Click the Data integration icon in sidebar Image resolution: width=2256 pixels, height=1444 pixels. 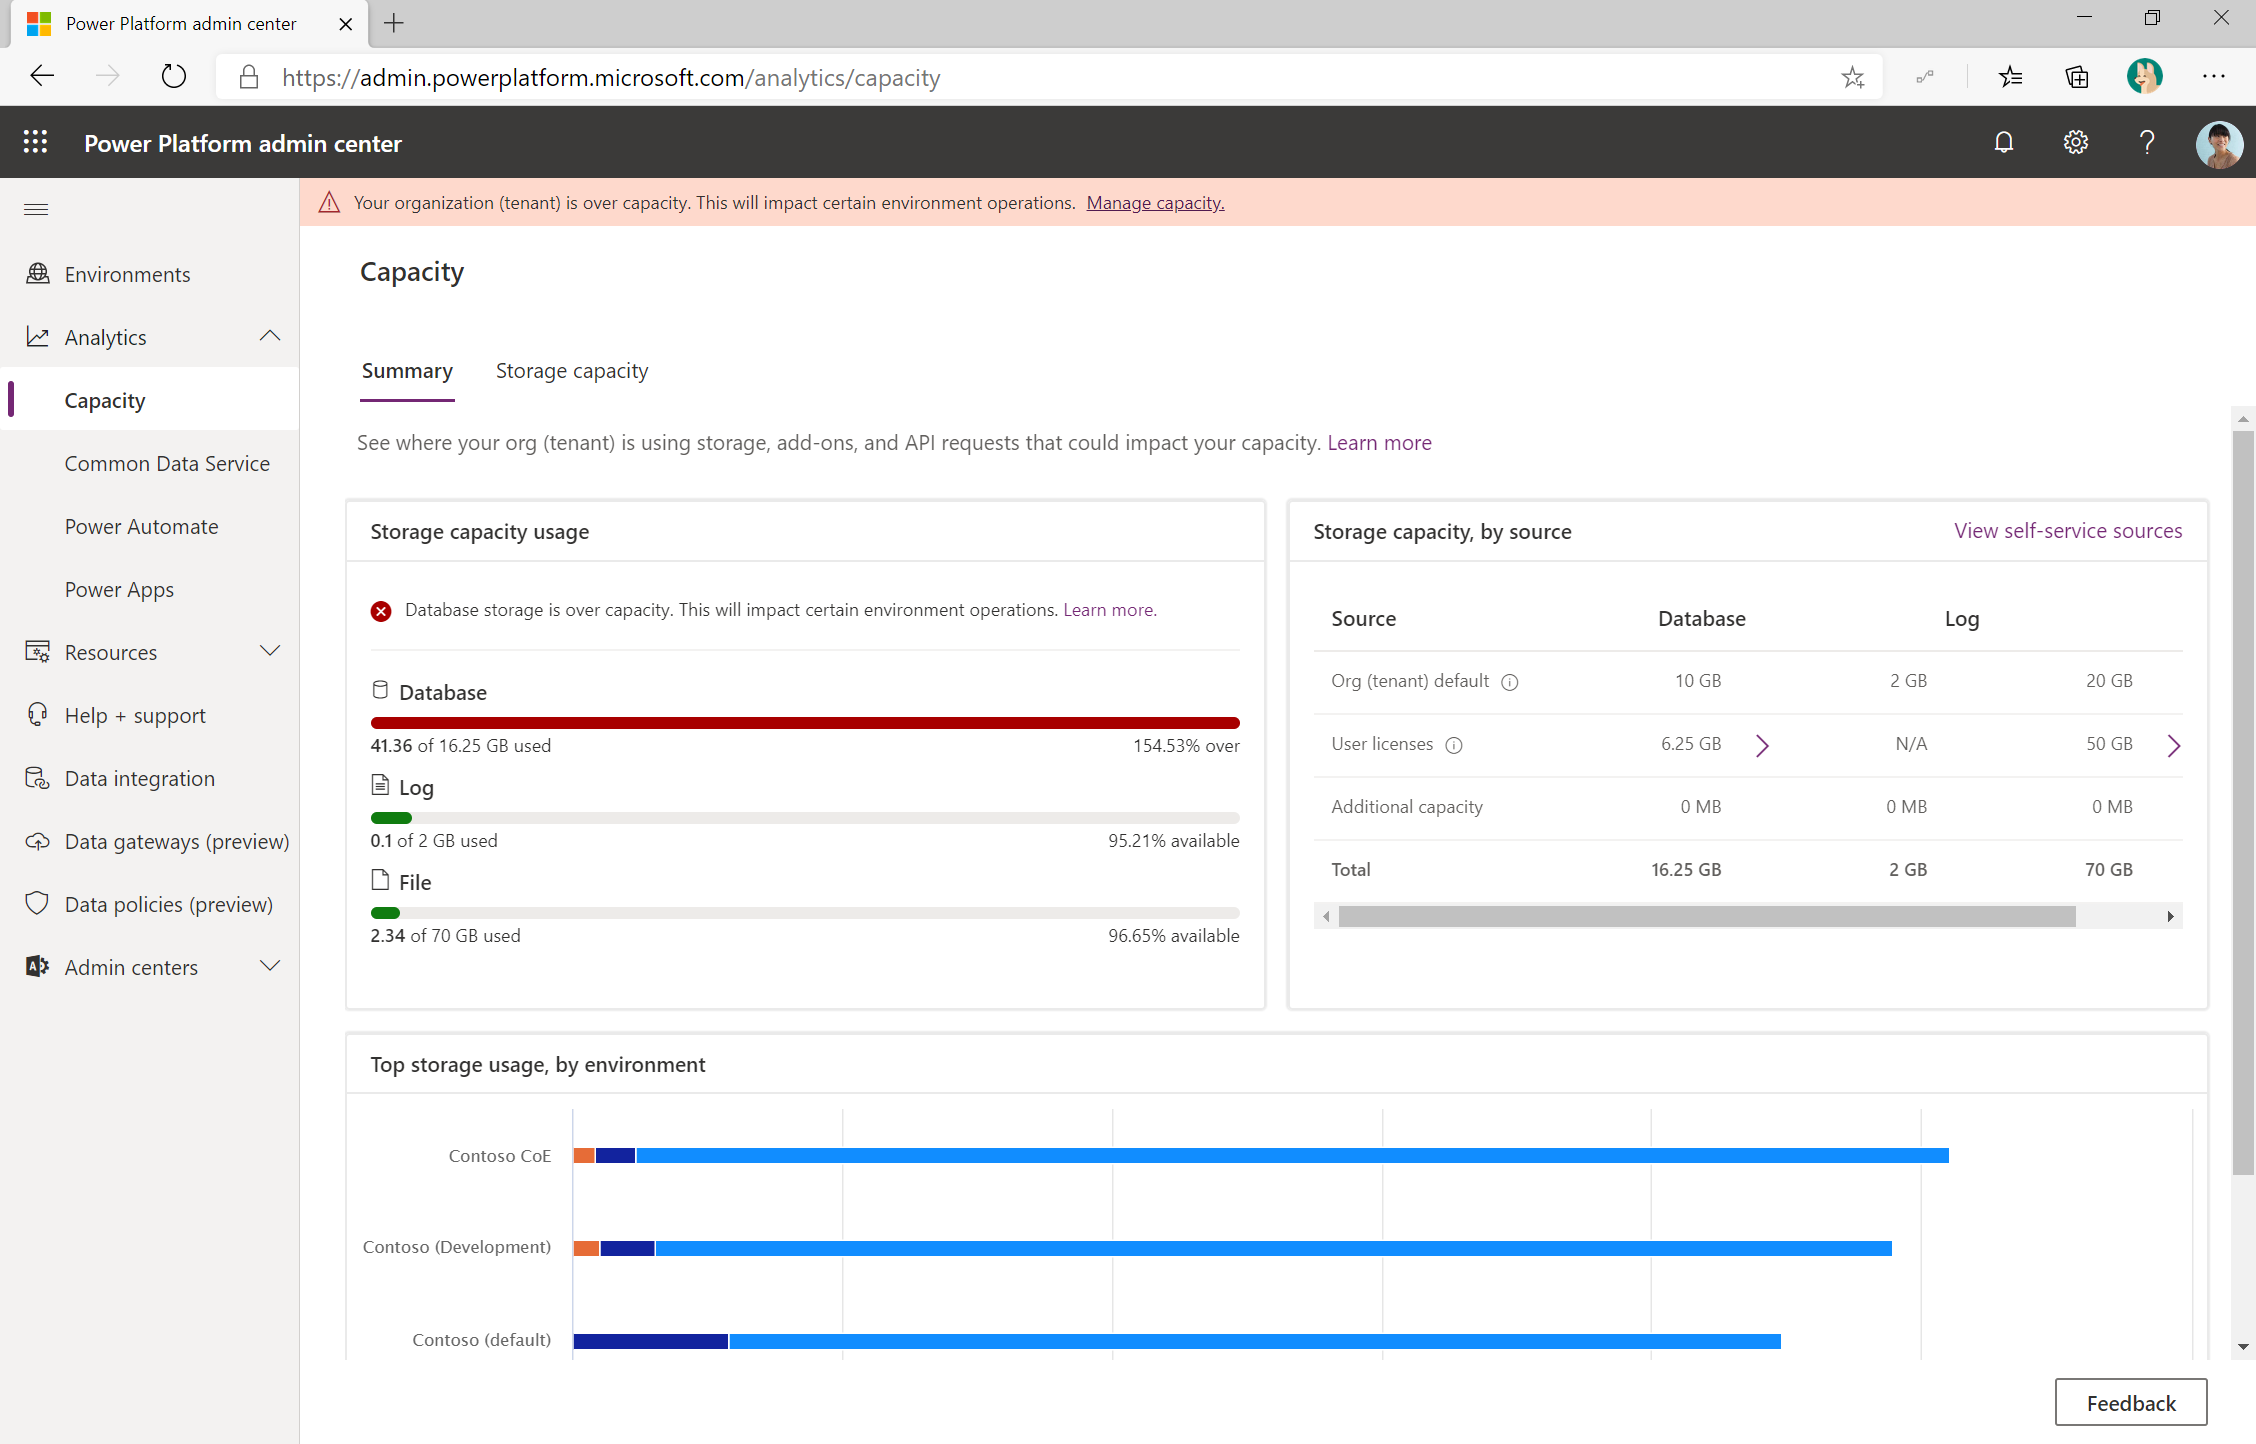coord(36,778)
